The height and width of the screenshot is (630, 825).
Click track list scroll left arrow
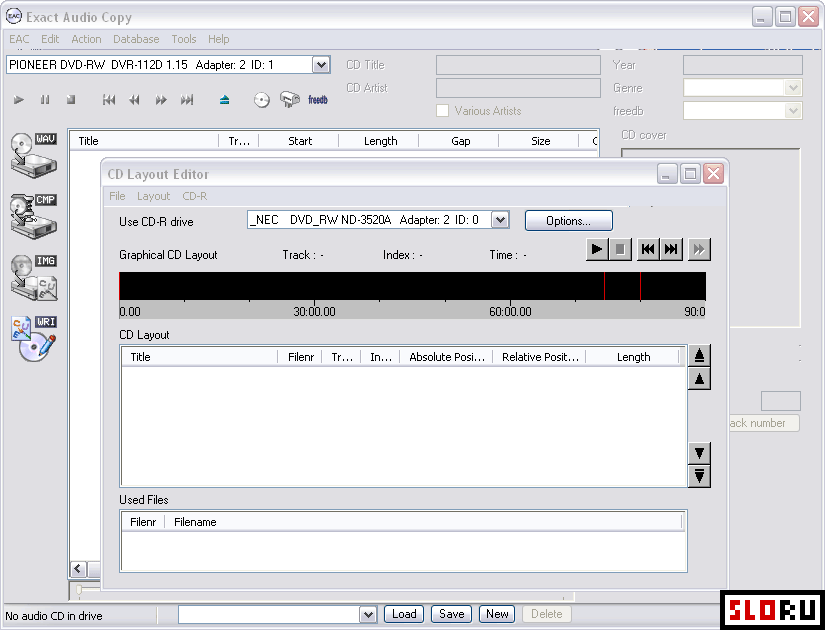tap(79, 569)
